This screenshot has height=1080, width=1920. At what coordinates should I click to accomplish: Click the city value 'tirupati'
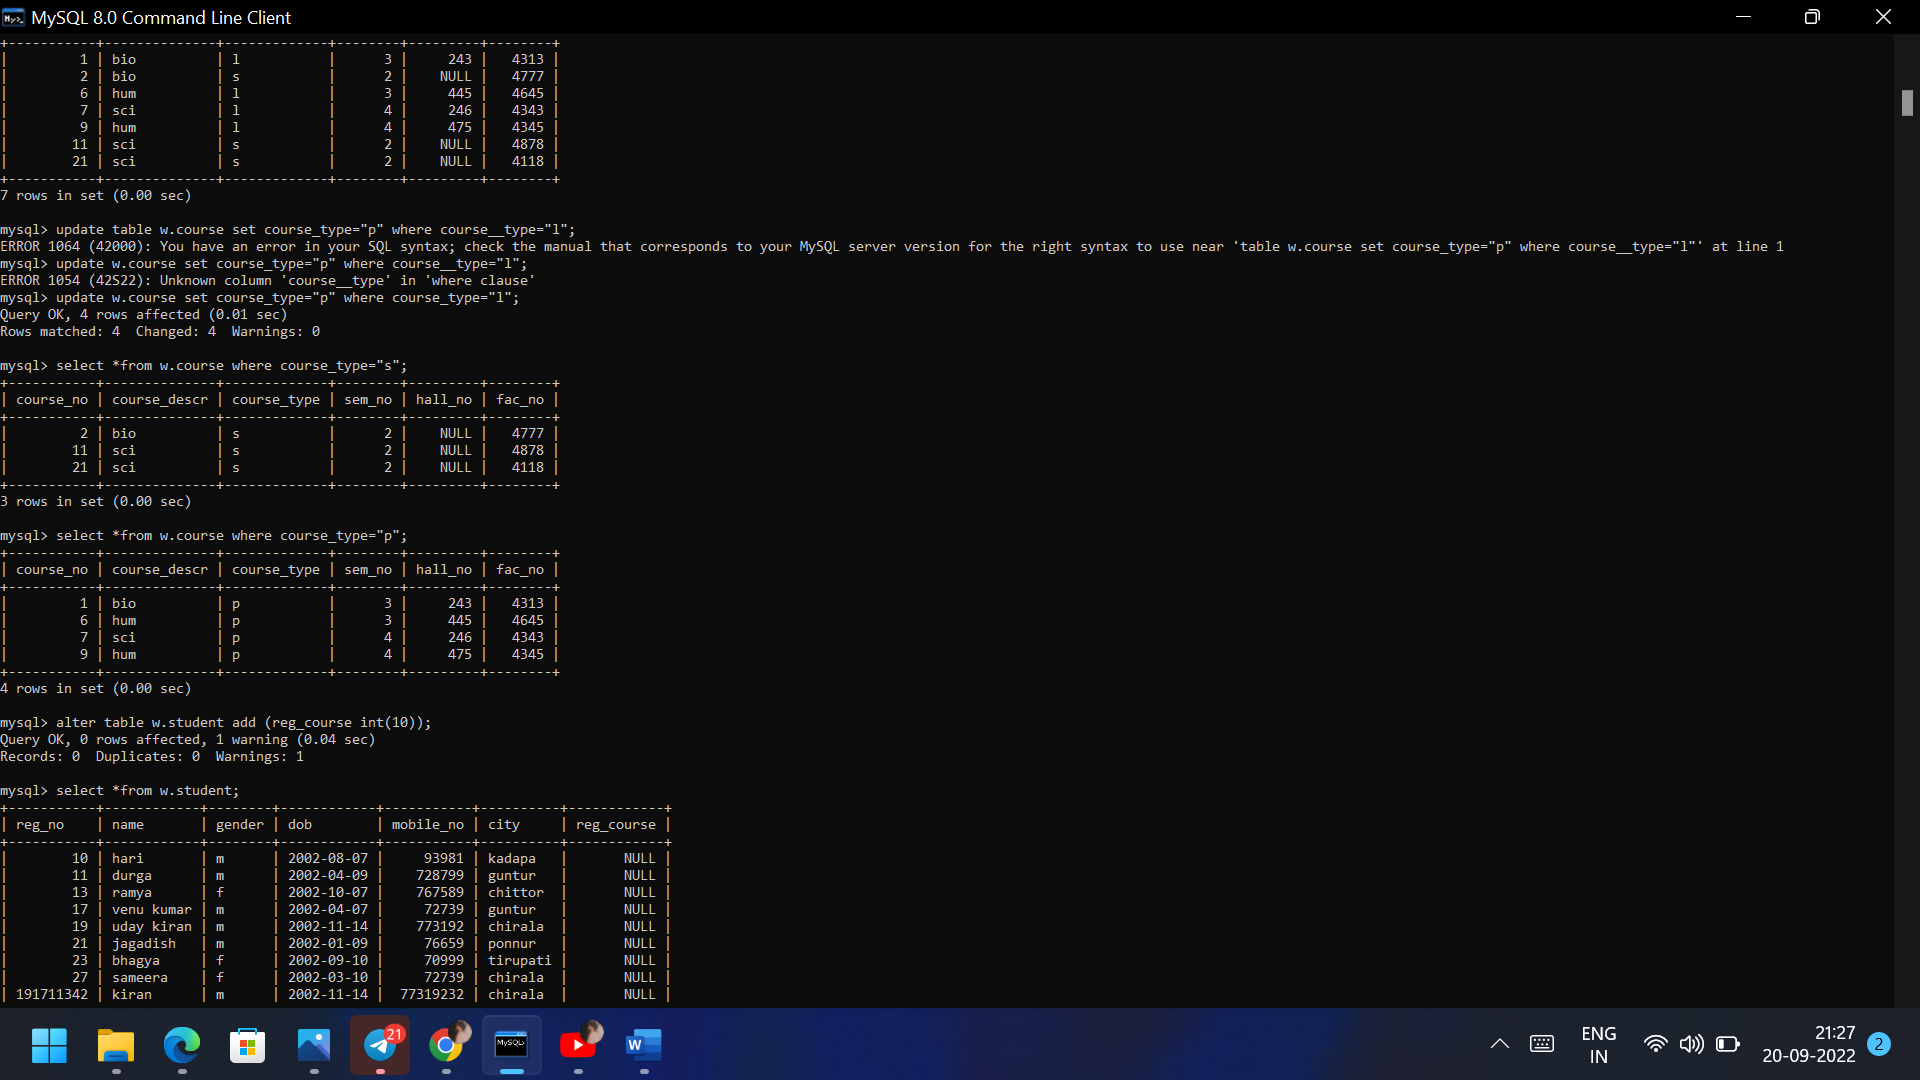tap(520, 961)
